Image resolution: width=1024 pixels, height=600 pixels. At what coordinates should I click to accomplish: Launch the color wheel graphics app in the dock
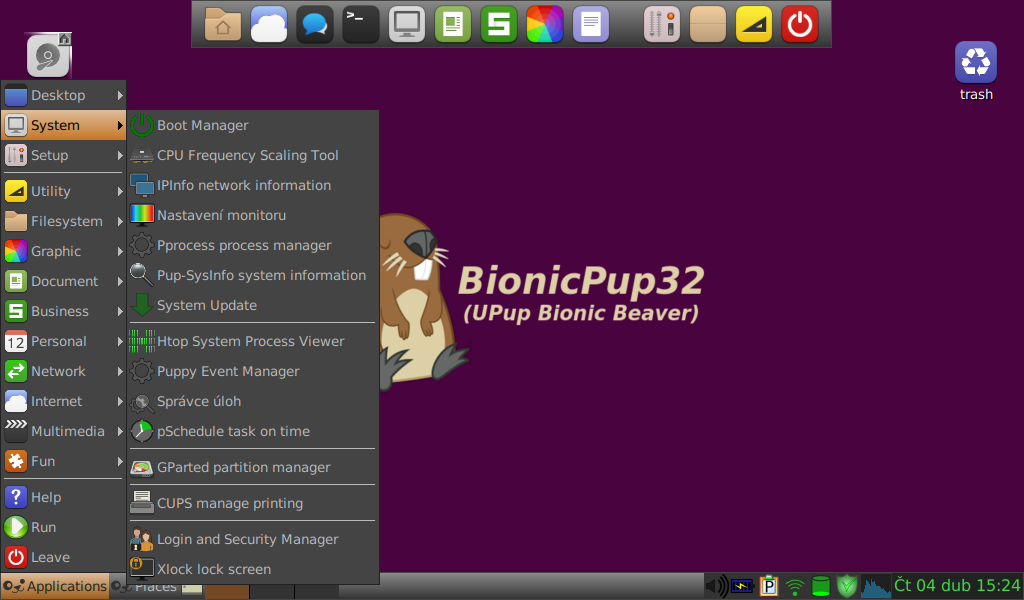(544, 23)
